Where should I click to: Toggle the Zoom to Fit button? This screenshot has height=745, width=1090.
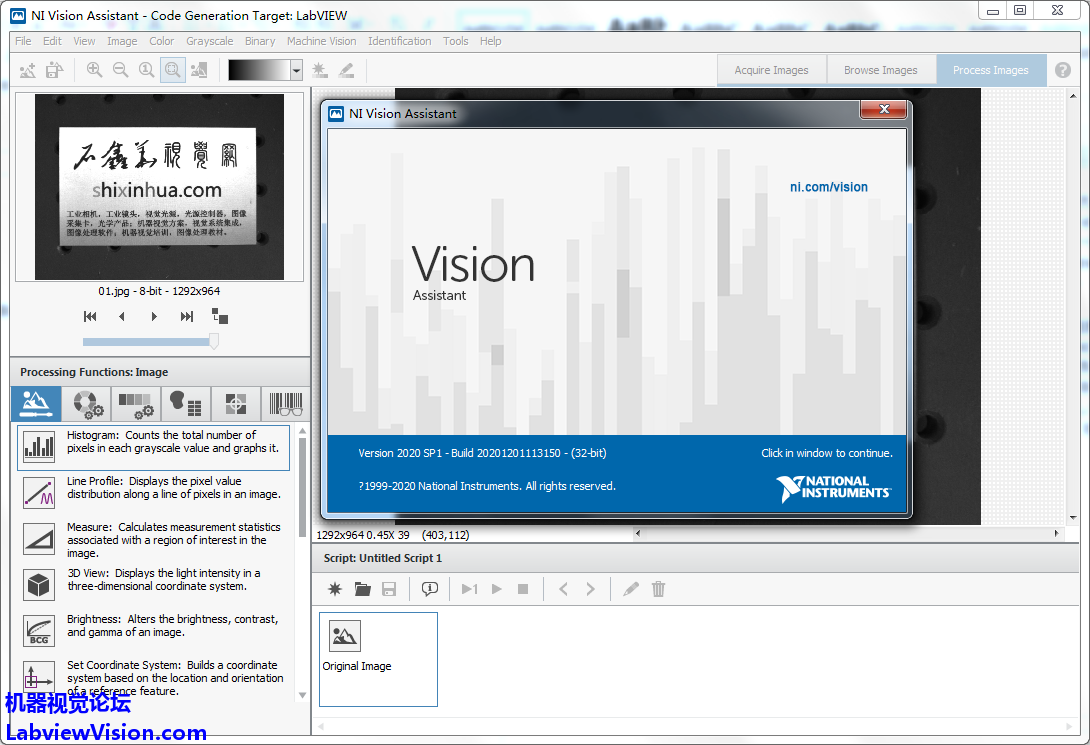point(172,70)
